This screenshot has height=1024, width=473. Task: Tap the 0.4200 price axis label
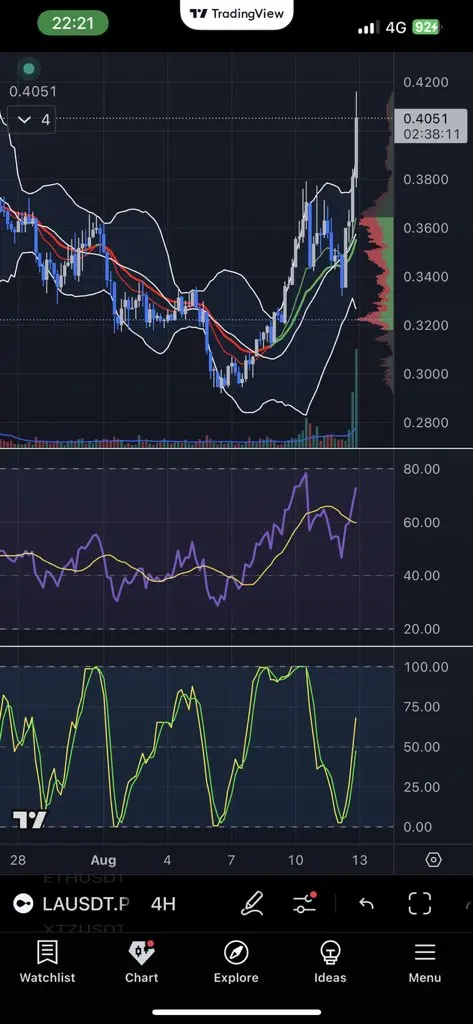click(x=426, y=82)
